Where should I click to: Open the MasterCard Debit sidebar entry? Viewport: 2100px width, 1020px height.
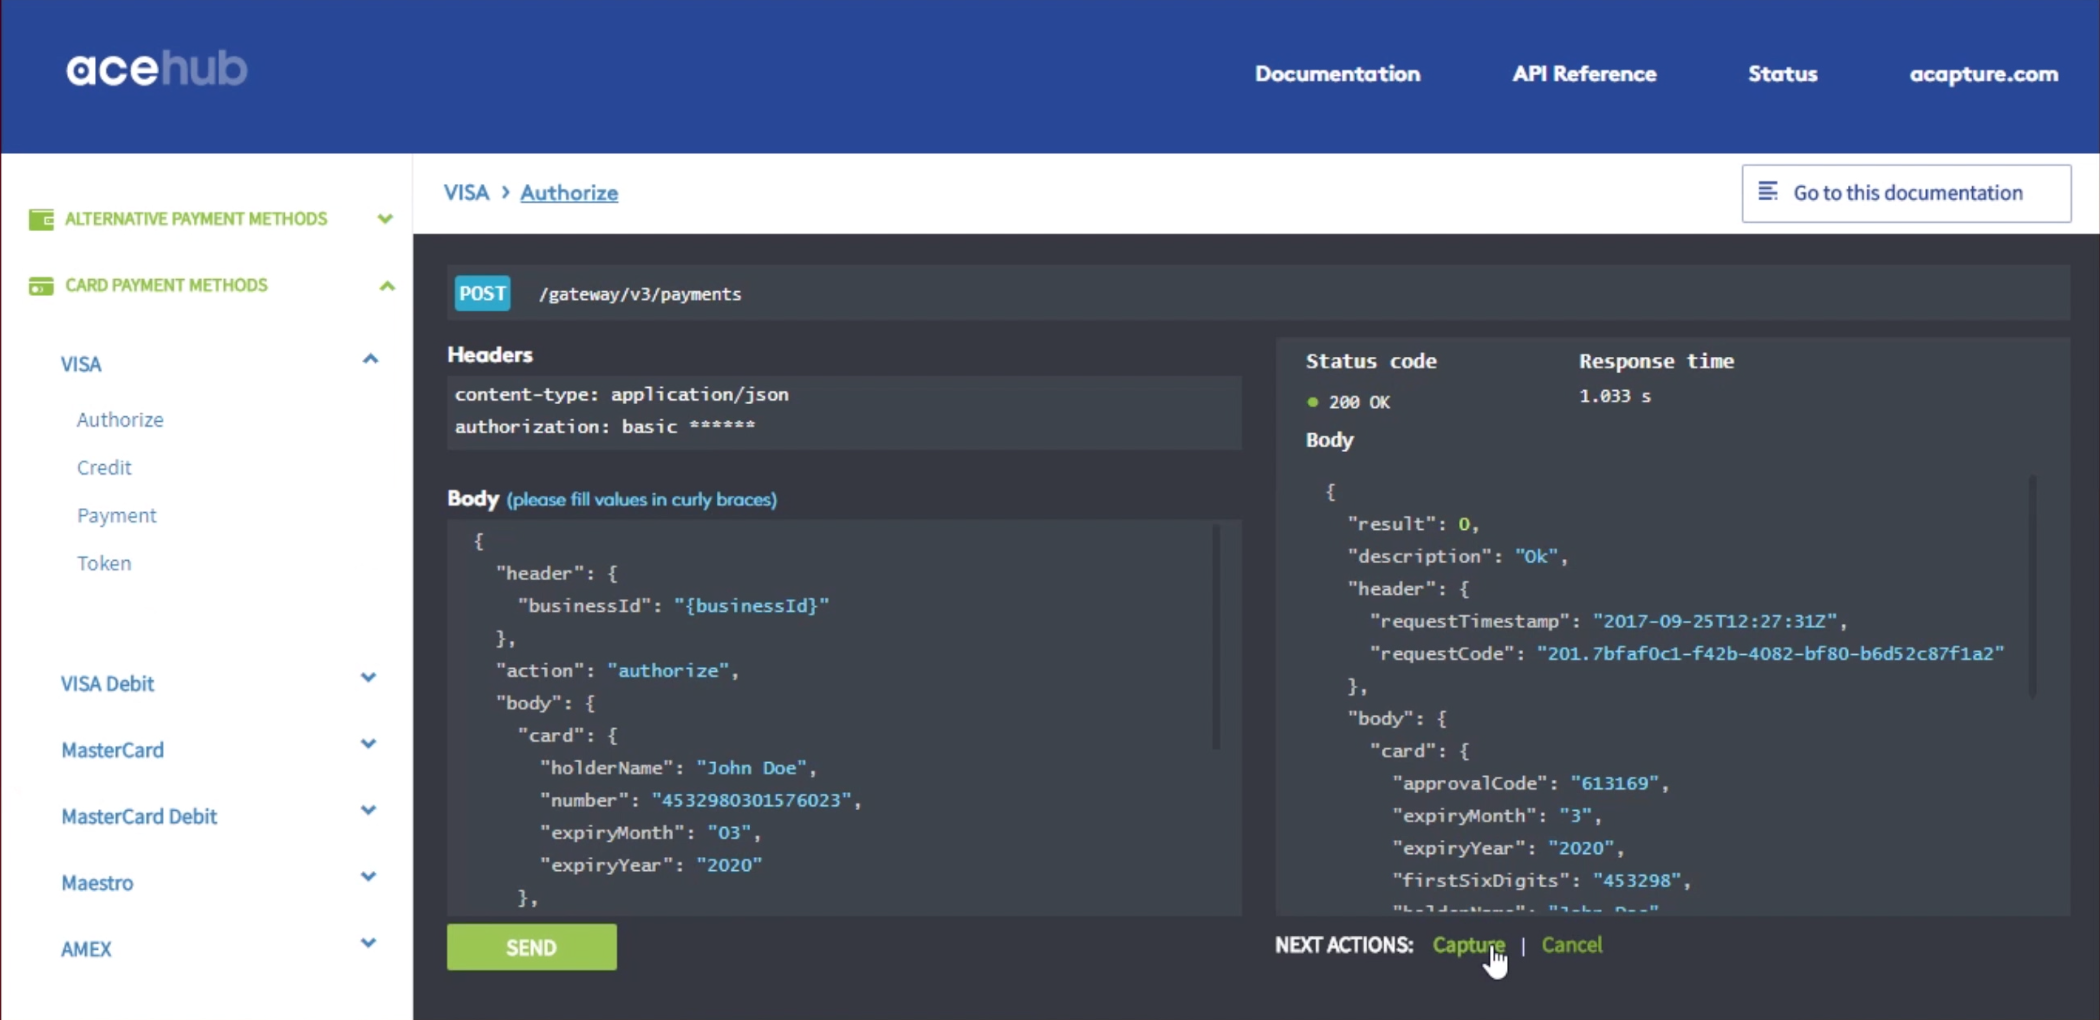[x=139, y=817]
